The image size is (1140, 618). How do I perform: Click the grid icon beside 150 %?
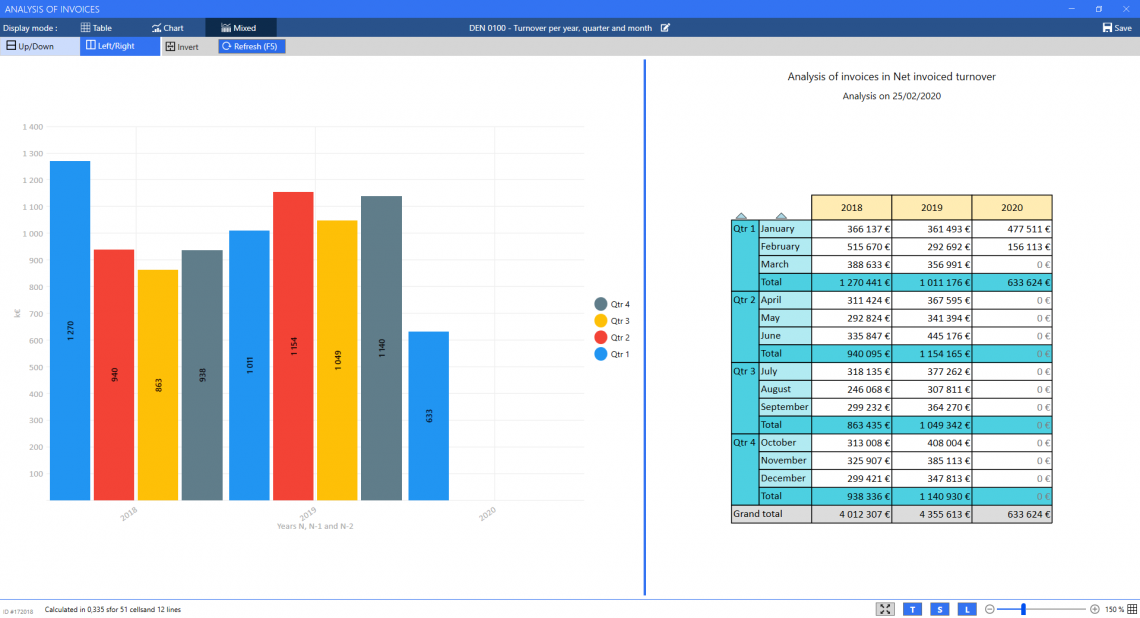point(1132,609)
